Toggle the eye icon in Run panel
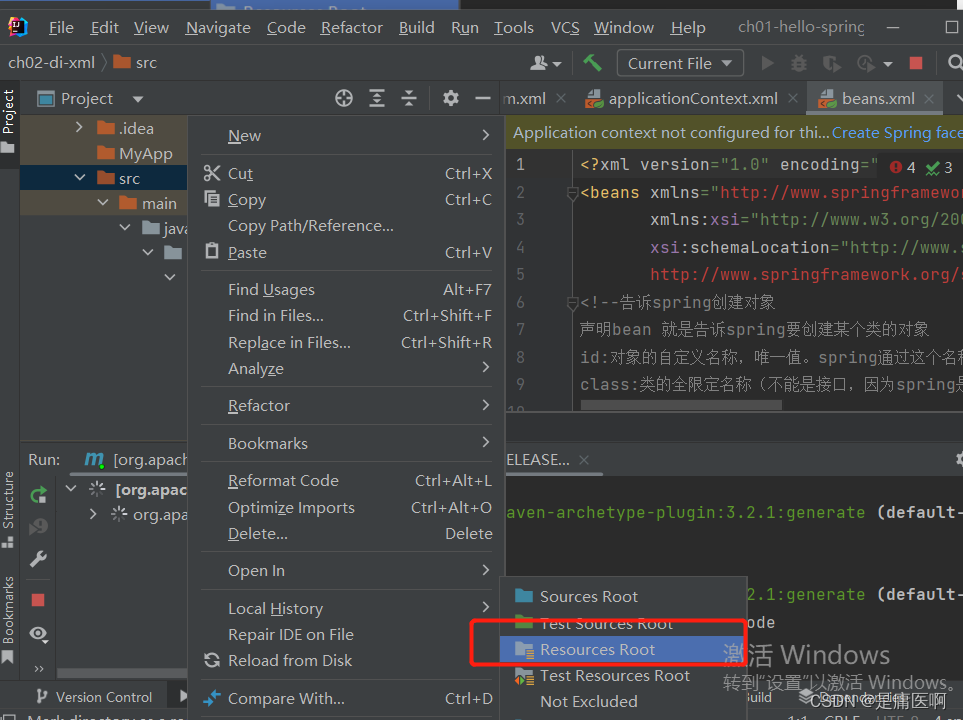Image resolution: width=963 pixels, height=720 pixels. pos(38,633)
